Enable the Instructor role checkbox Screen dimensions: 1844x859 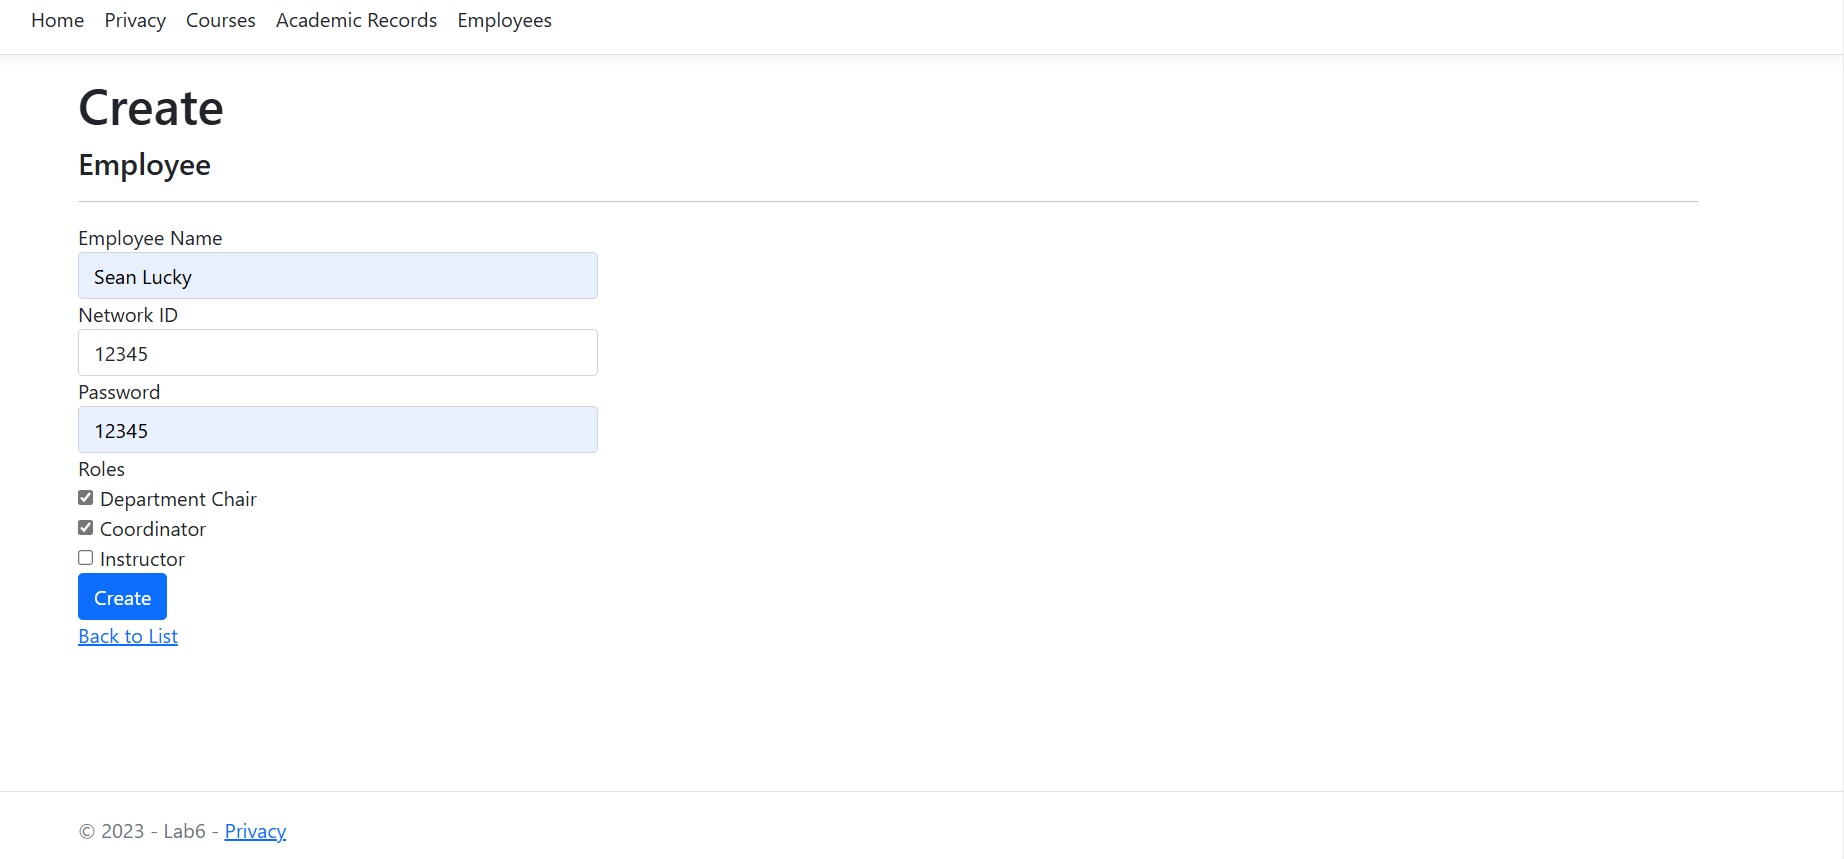click(x=86, y=558)
